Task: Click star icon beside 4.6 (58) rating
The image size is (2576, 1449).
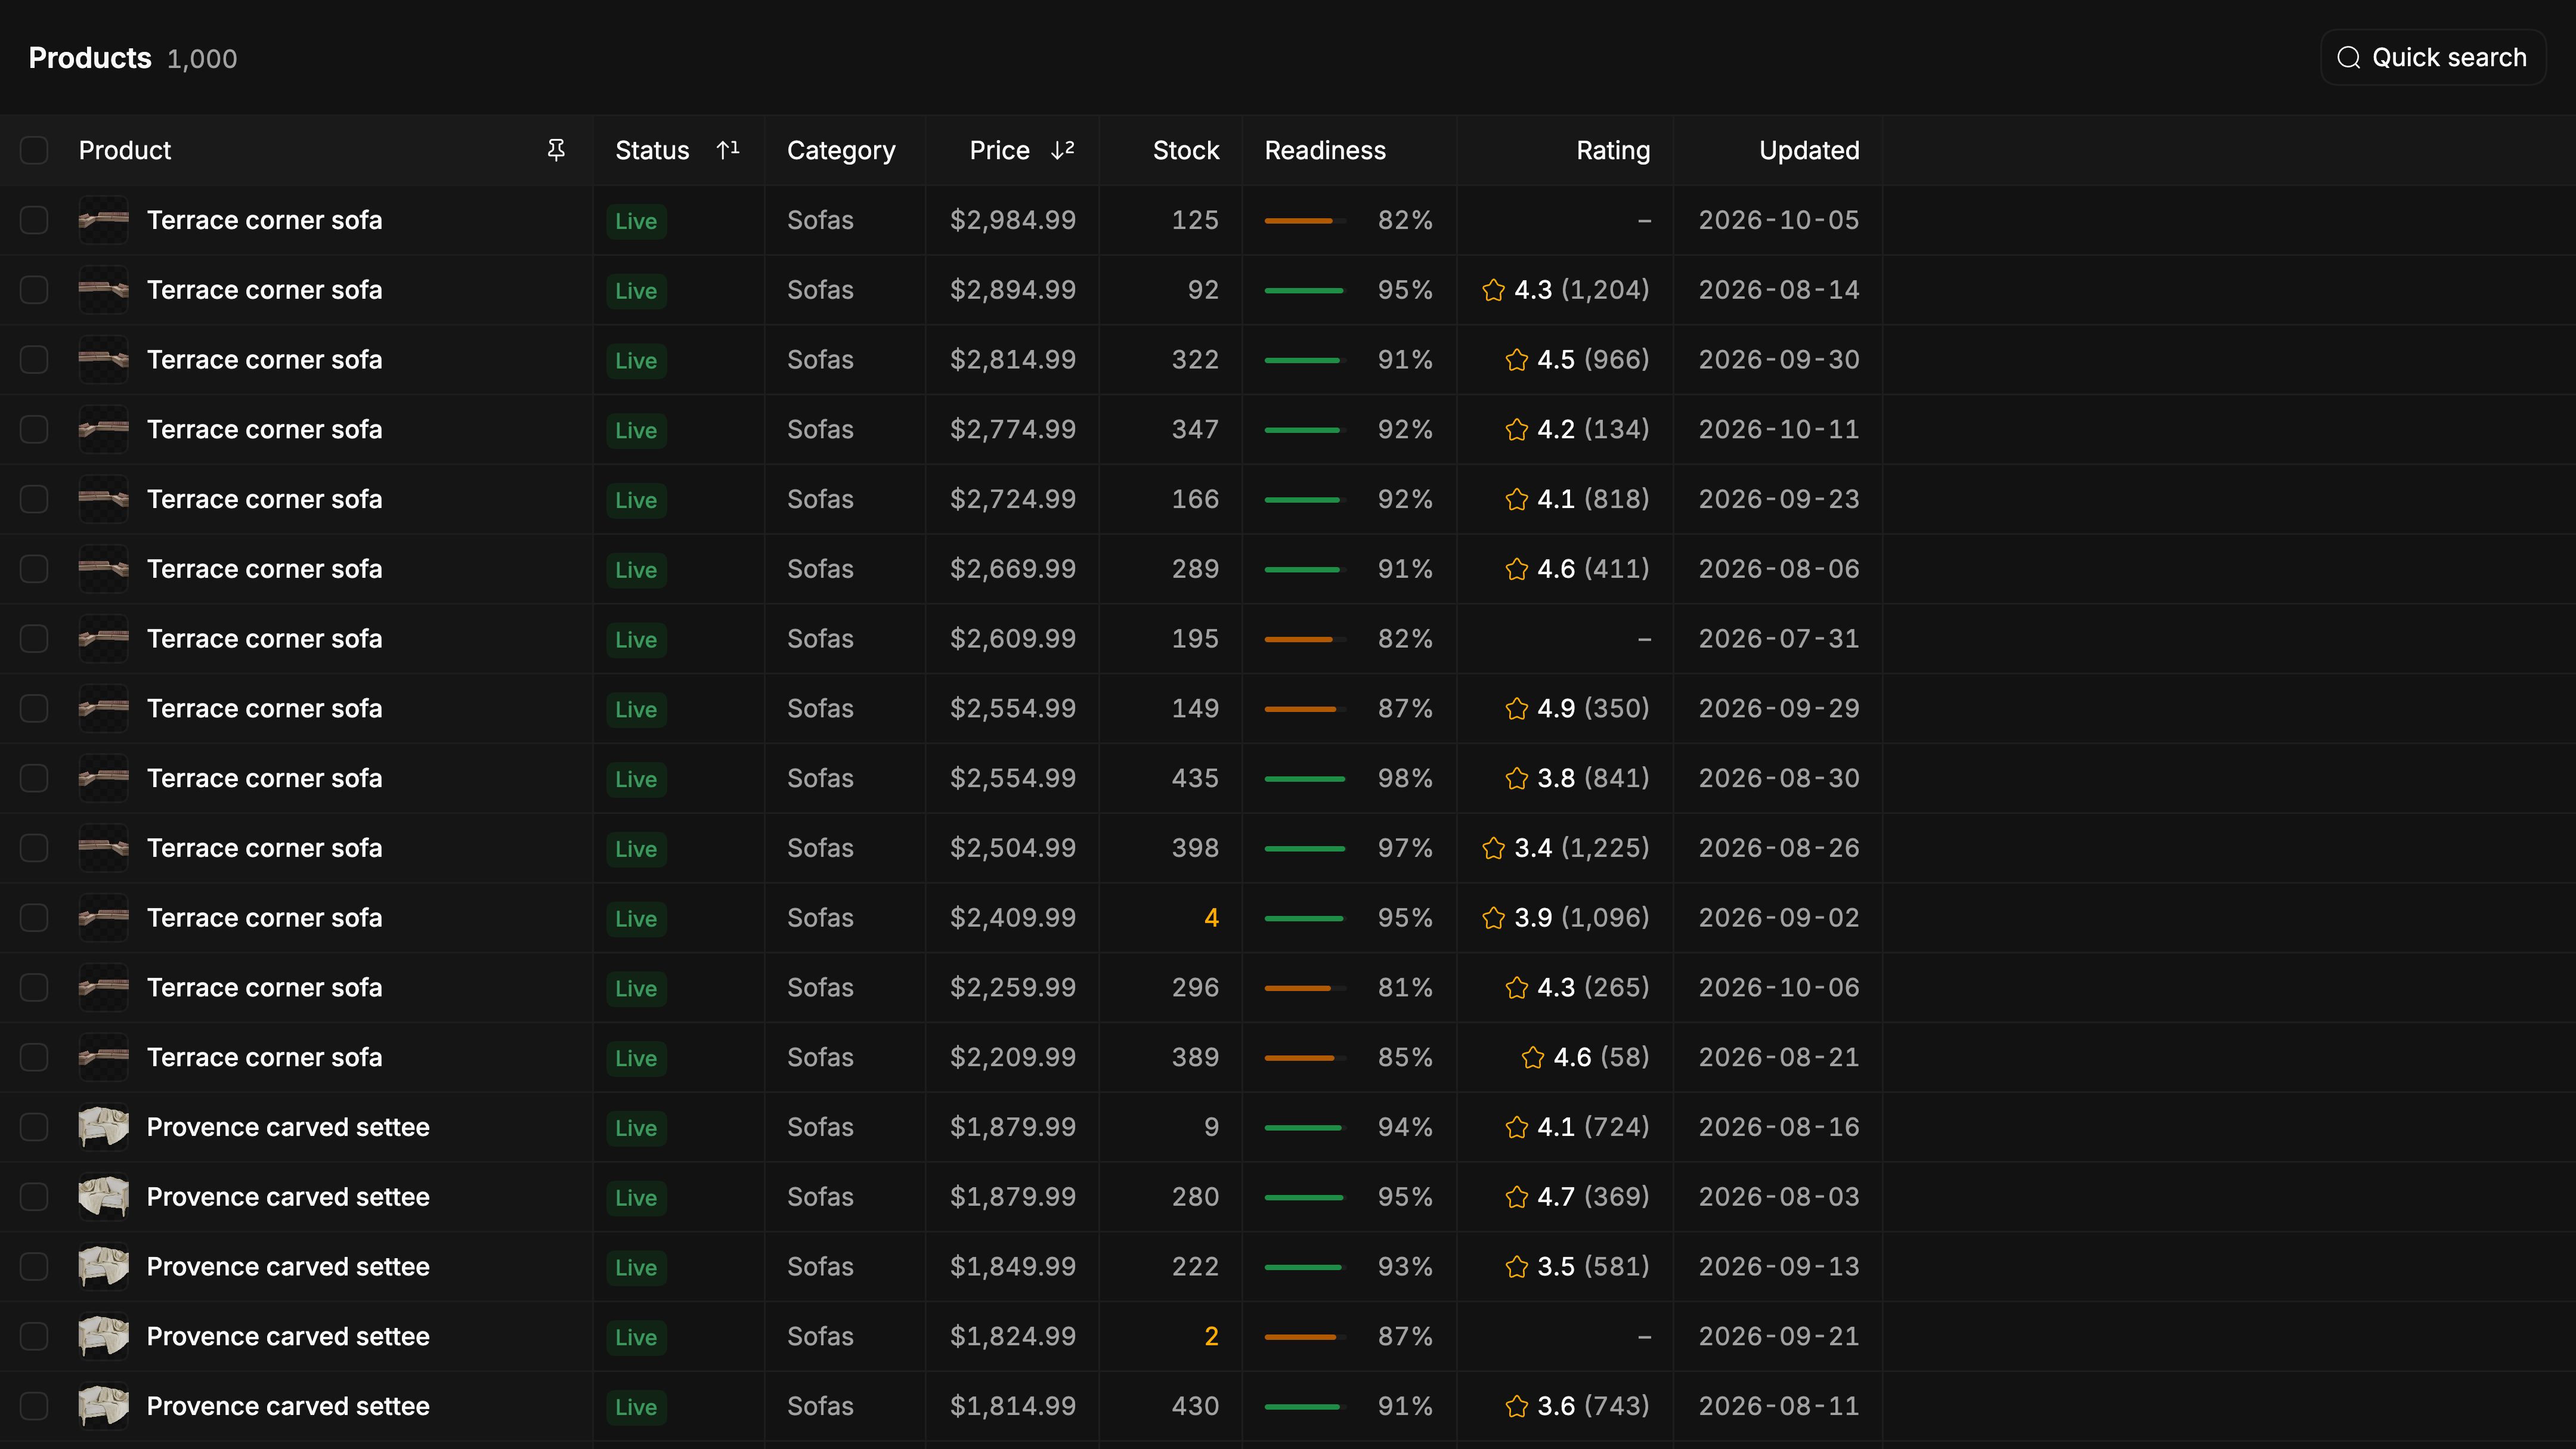Action: 1532,1058
